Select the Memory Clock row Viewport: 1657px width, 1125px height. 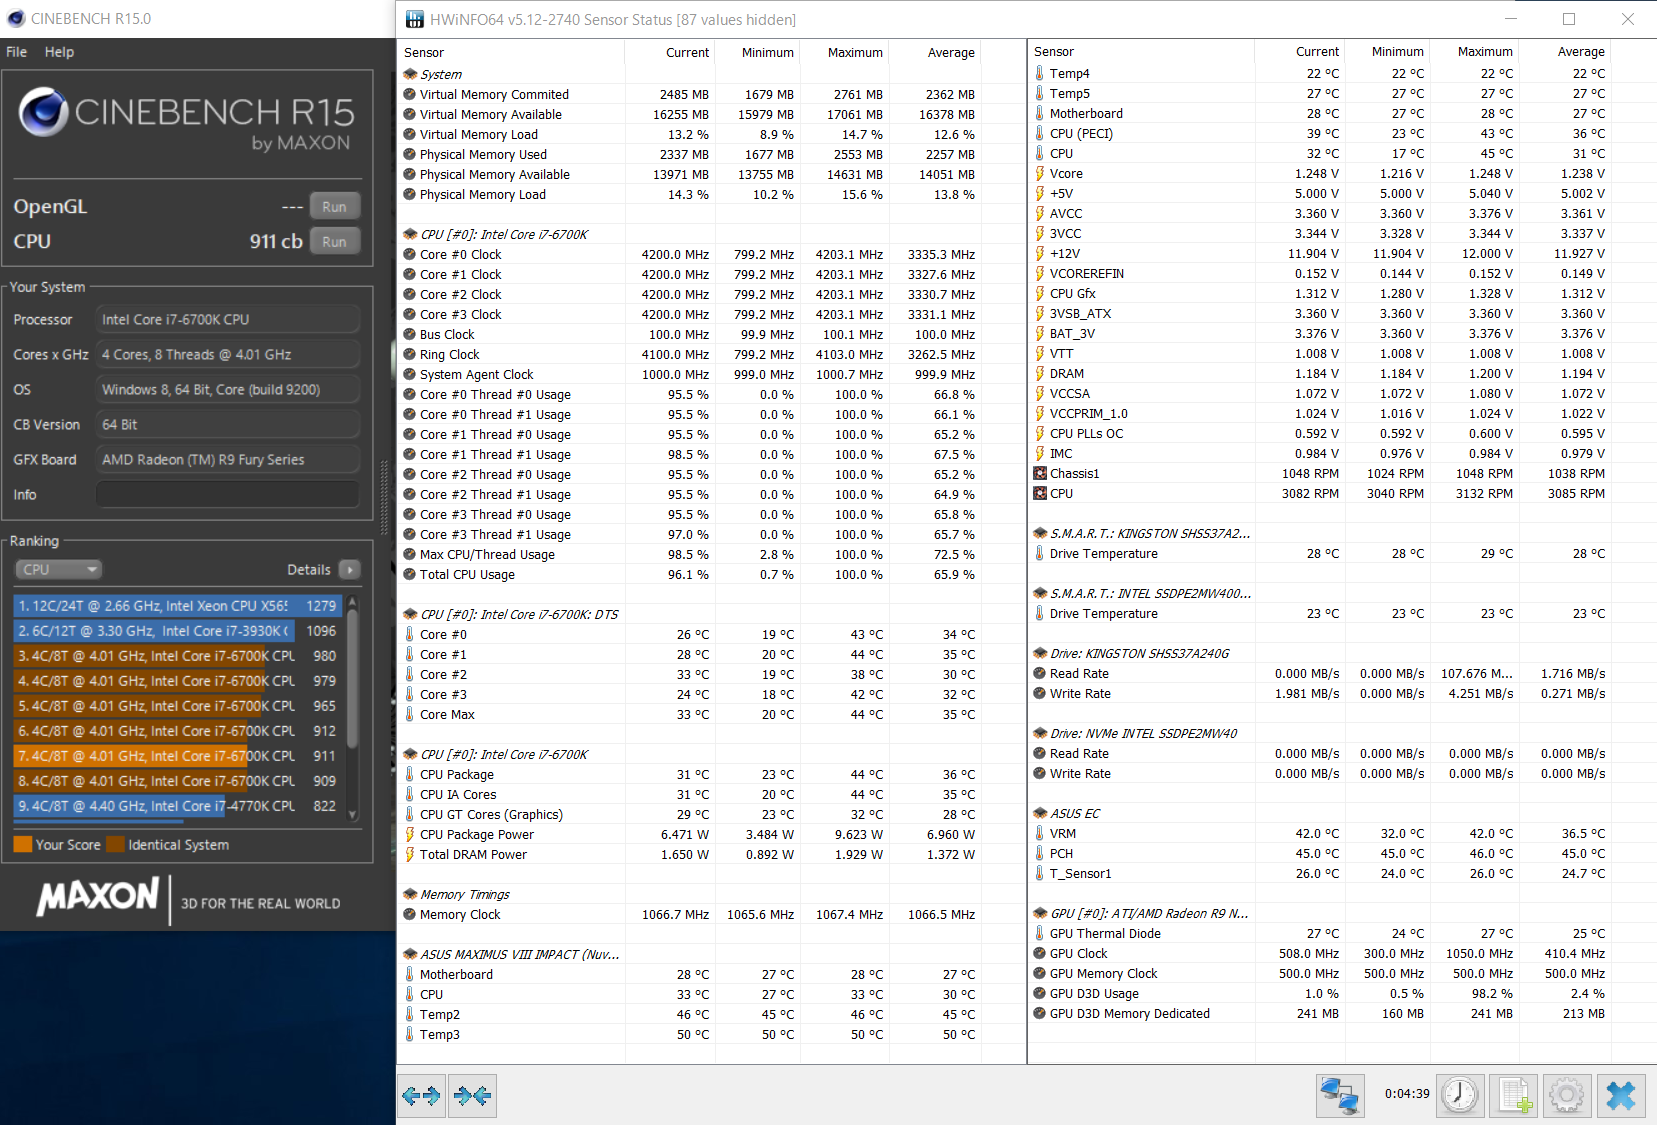click(x=689, y=915)
